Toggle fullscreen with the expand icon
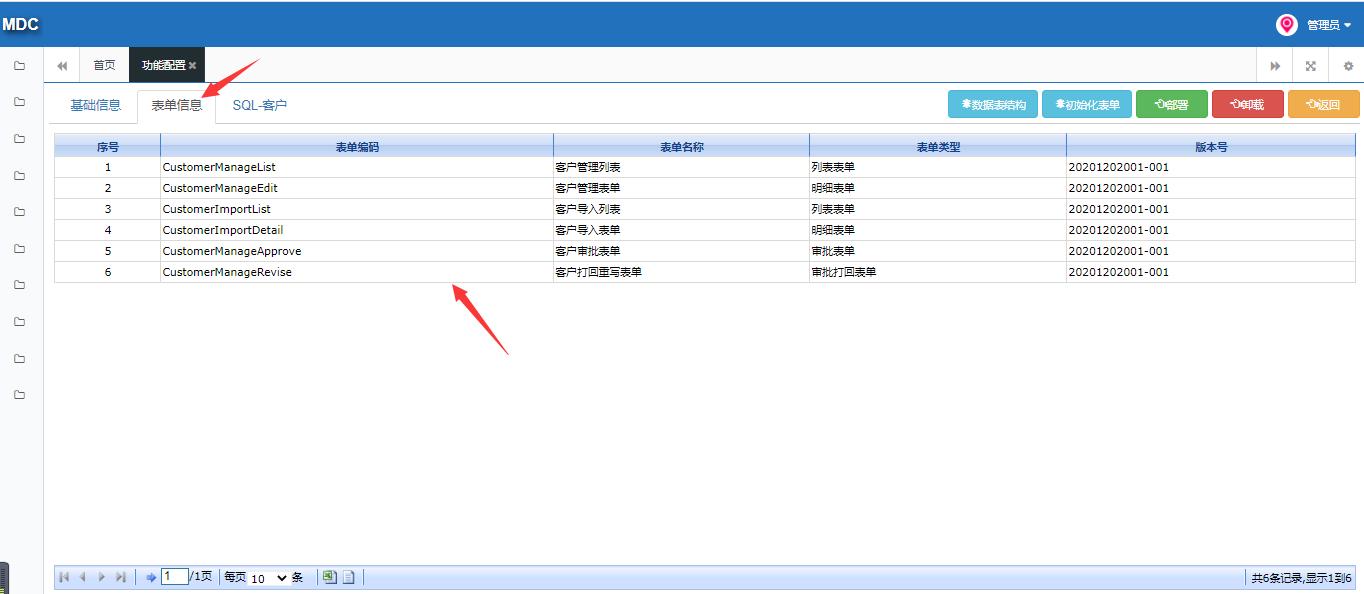The image size is (1364, 594). 1311,66
